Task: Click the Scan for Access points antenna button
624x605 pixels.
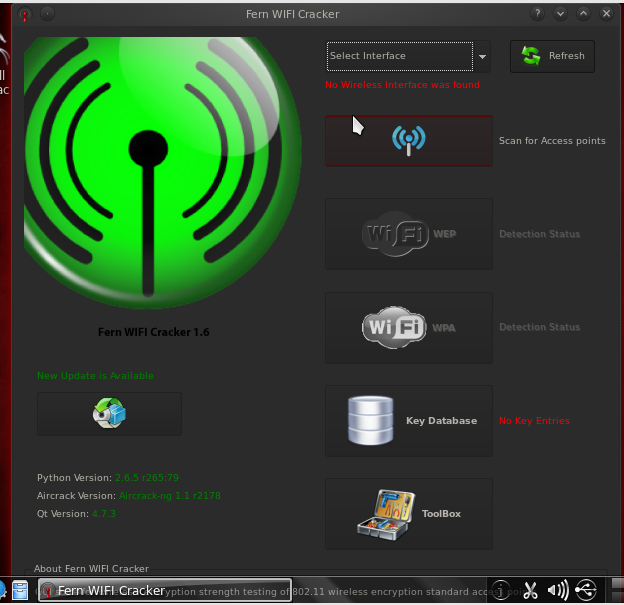Action: 409,141
